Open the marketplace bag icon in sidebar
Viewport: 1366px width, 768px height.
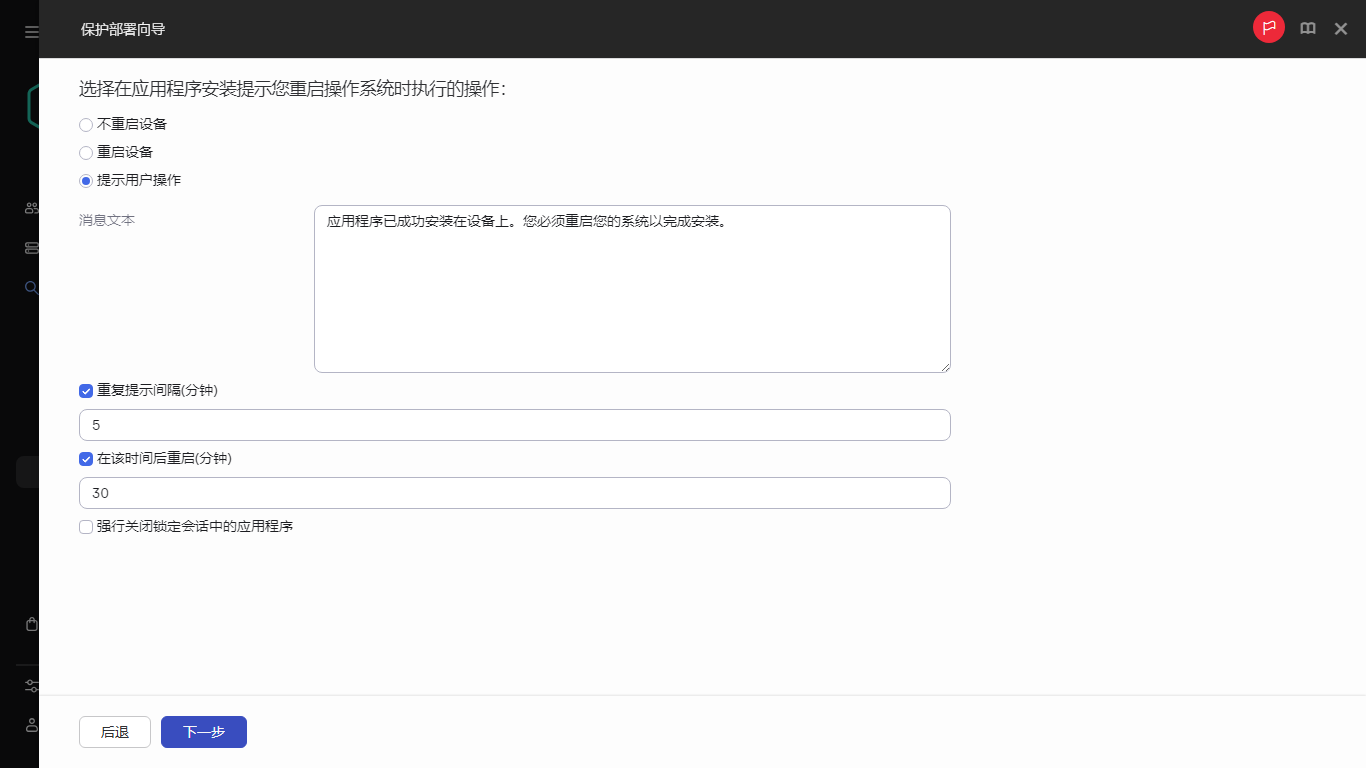31,623
